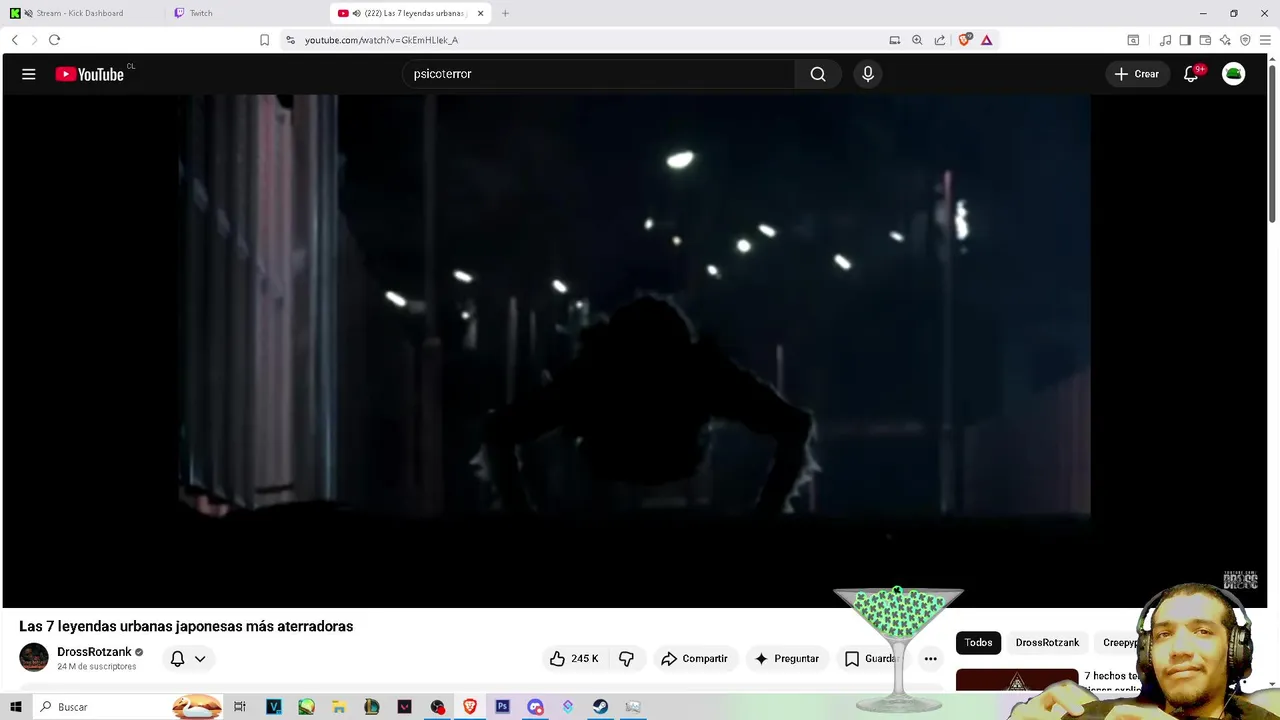Viewport: 1280px width, 720px height.
Task: Open Brave Leo AI sparkle icon
Action: click(1225, 40)
